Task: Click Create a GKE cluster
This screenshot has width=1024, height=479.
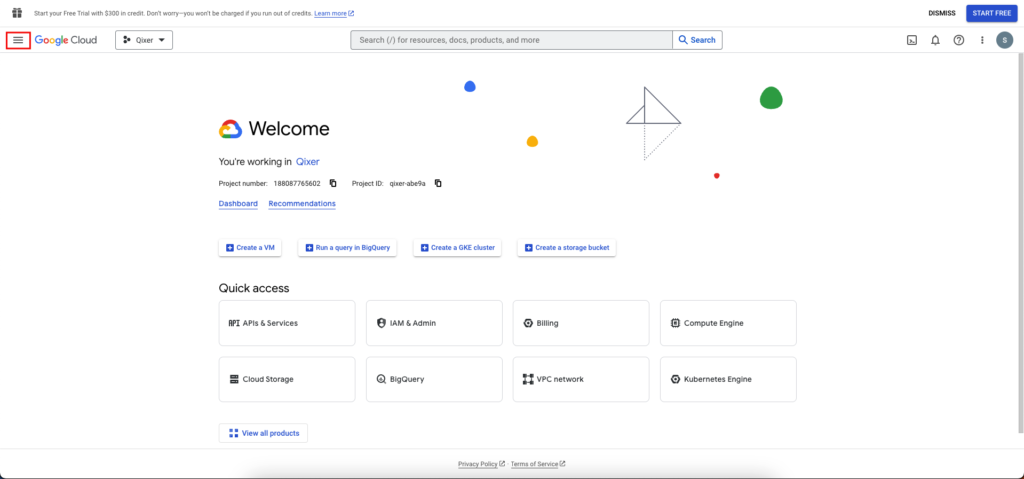Action: [457, 248]
